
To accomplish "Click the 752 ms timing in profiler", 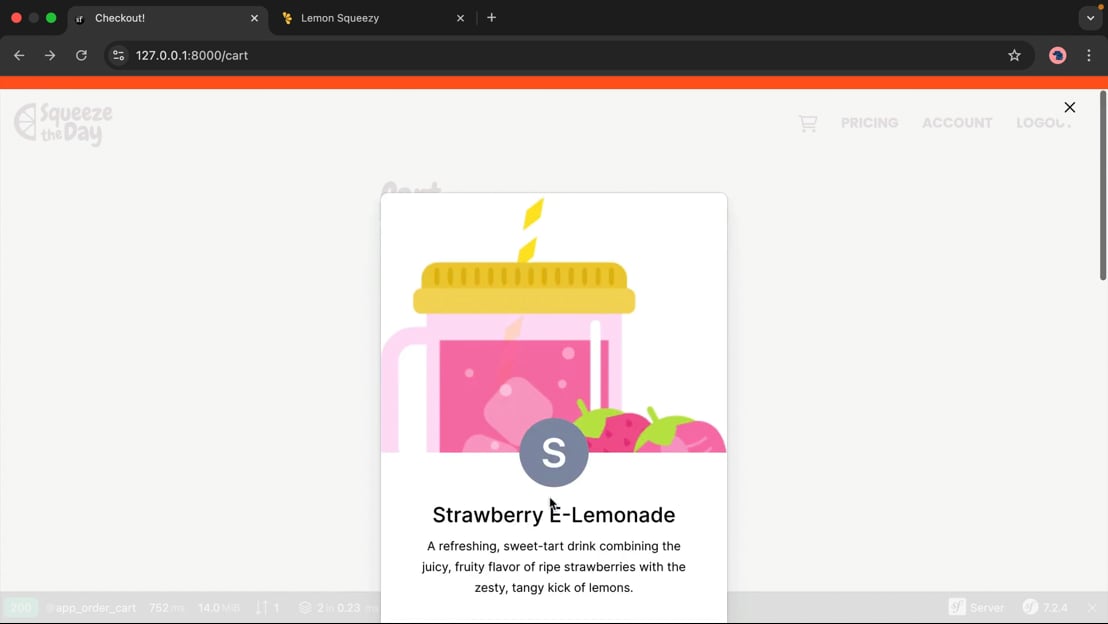I will pos(166,608).
